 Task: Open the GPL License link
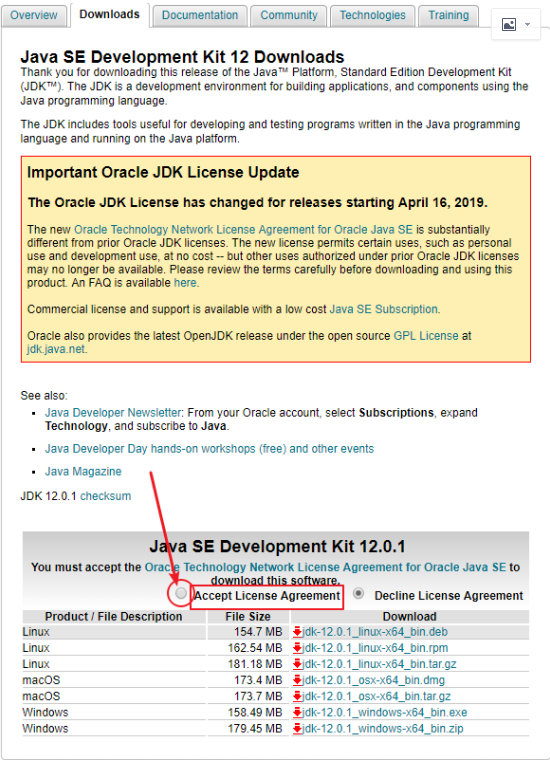point(426,336)
